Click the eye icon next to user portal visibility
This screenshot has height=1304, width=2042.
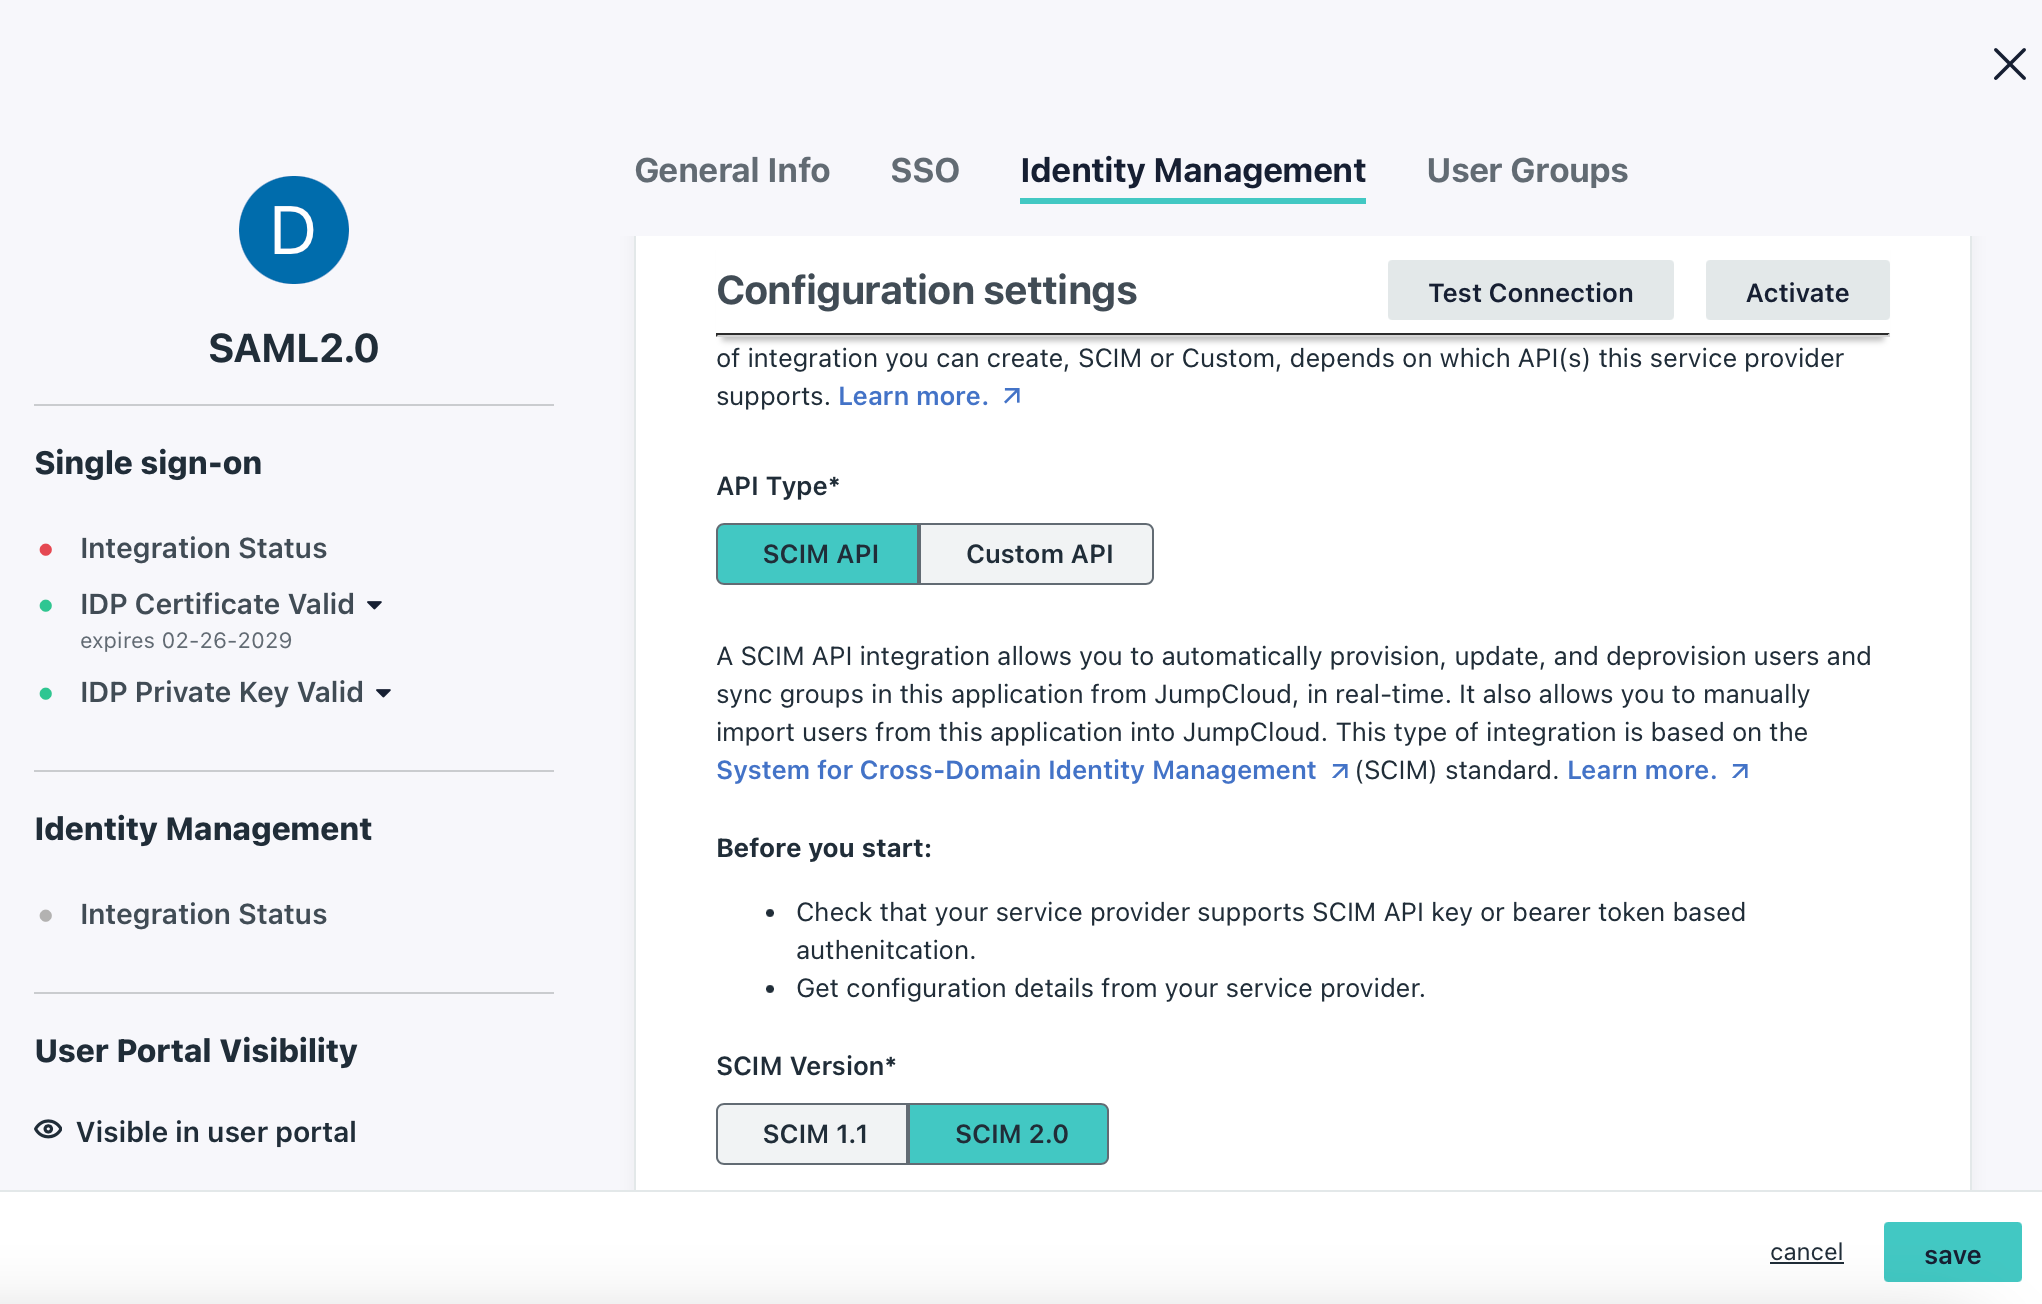(47, 1129)
